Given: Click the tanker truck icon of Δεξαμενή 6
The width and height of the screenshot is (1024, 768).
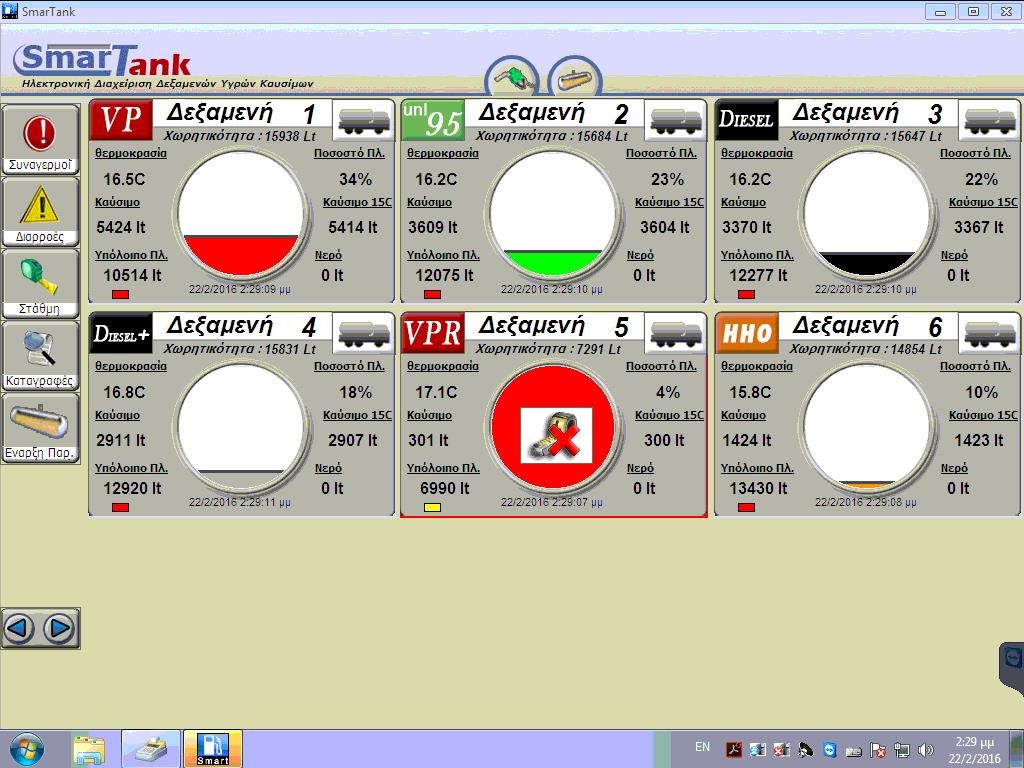Looking at the screenshot, I should [989, 333].
